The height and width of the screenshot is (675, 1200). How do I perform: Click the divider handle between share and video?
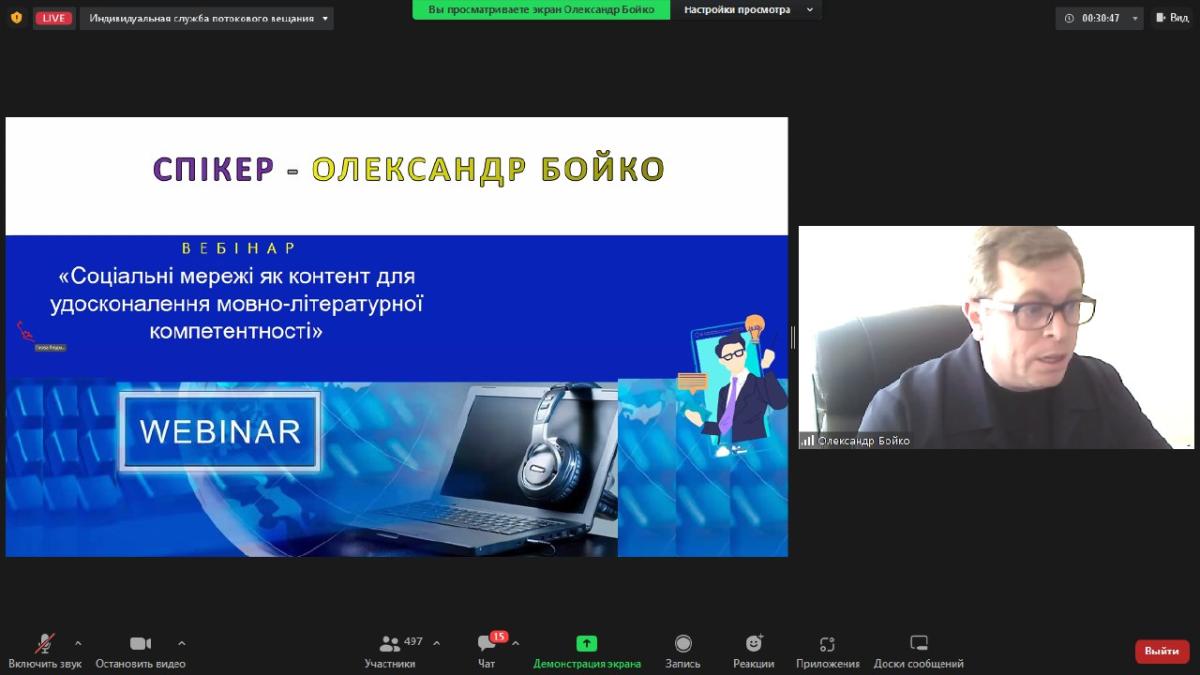coord(793,337)
